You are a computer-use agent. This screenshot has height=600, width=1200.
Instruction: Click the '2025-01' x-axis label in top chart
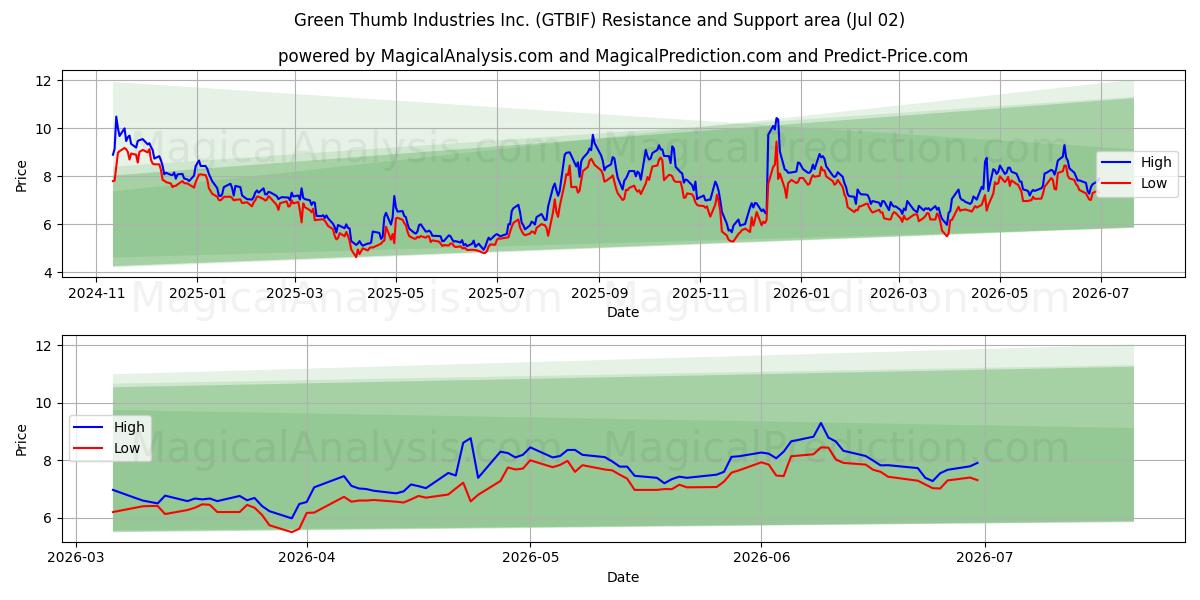tap(196, 294)
